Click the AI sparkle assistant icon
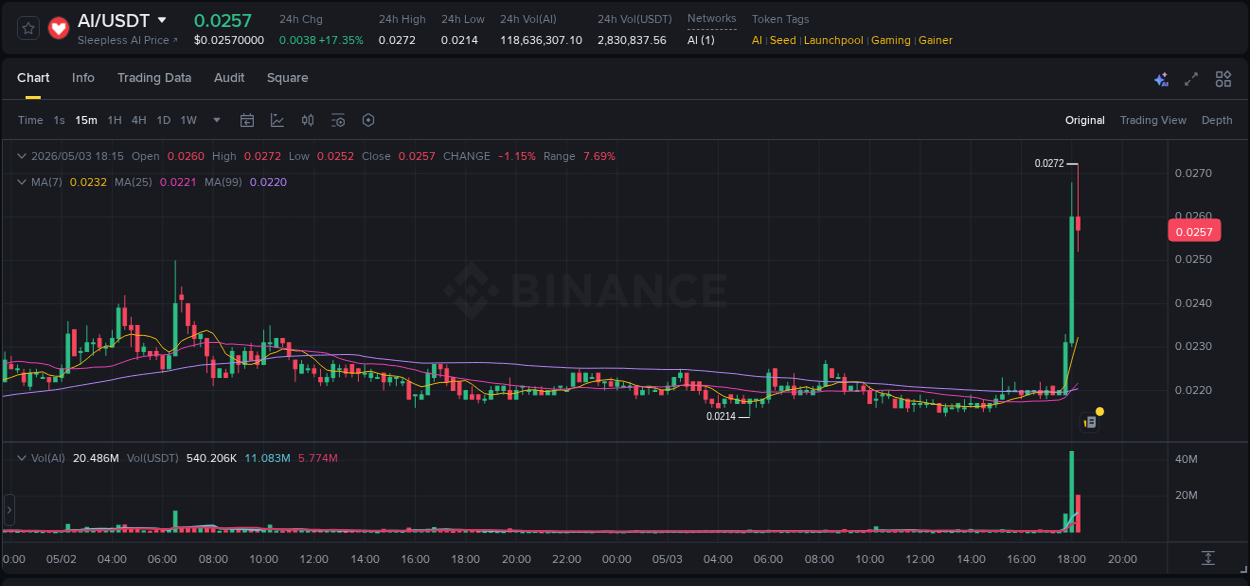 [1161, 79]
